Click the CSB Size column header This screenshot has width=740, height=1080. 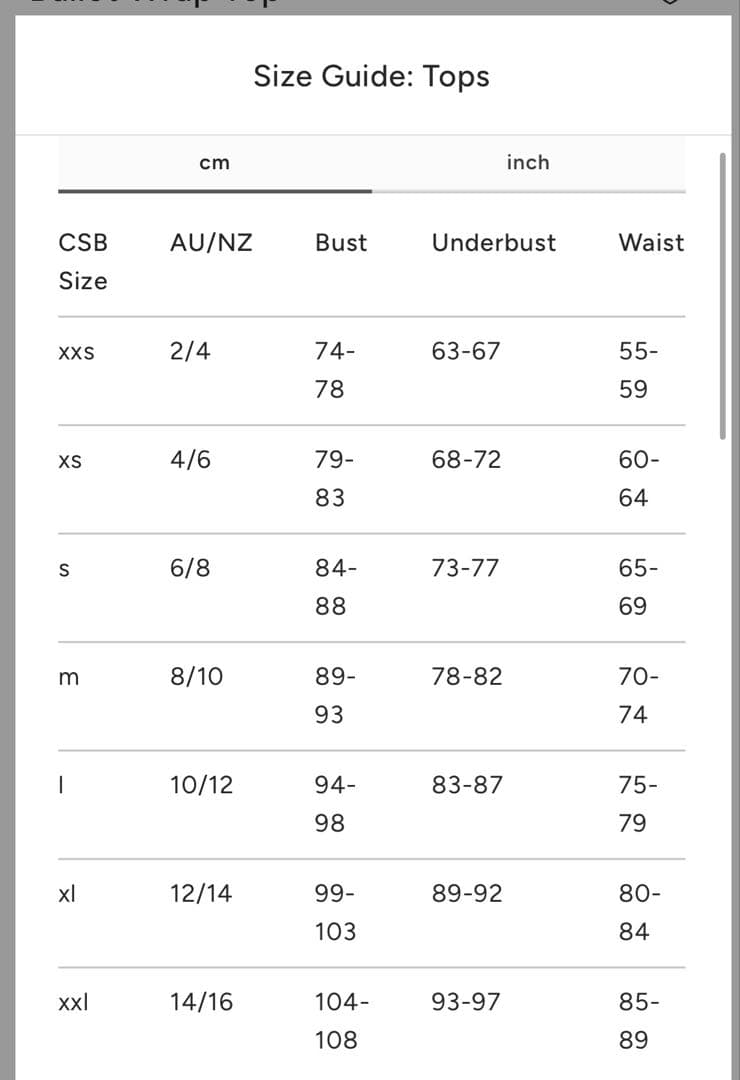point(83,261)
